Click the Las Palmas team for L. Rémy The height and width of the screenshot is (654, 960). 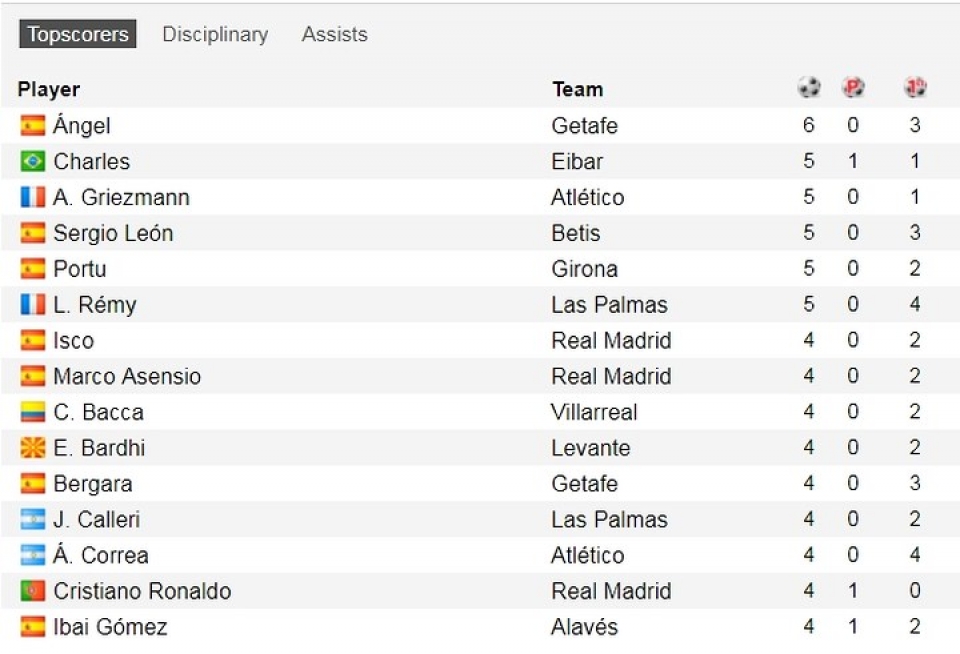[609, 305]
